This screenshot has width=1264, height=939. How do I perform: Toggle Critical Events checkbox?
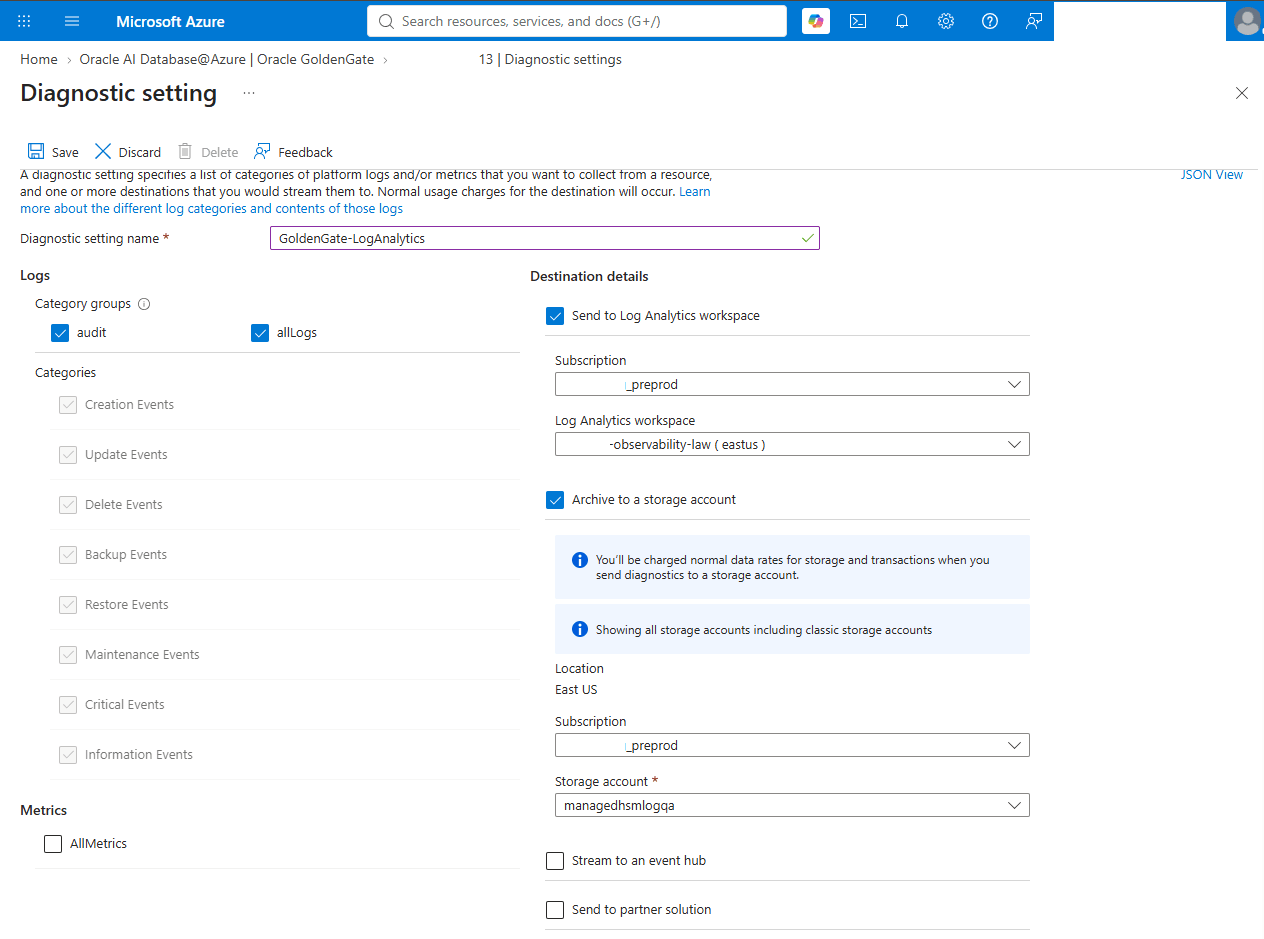68,705
